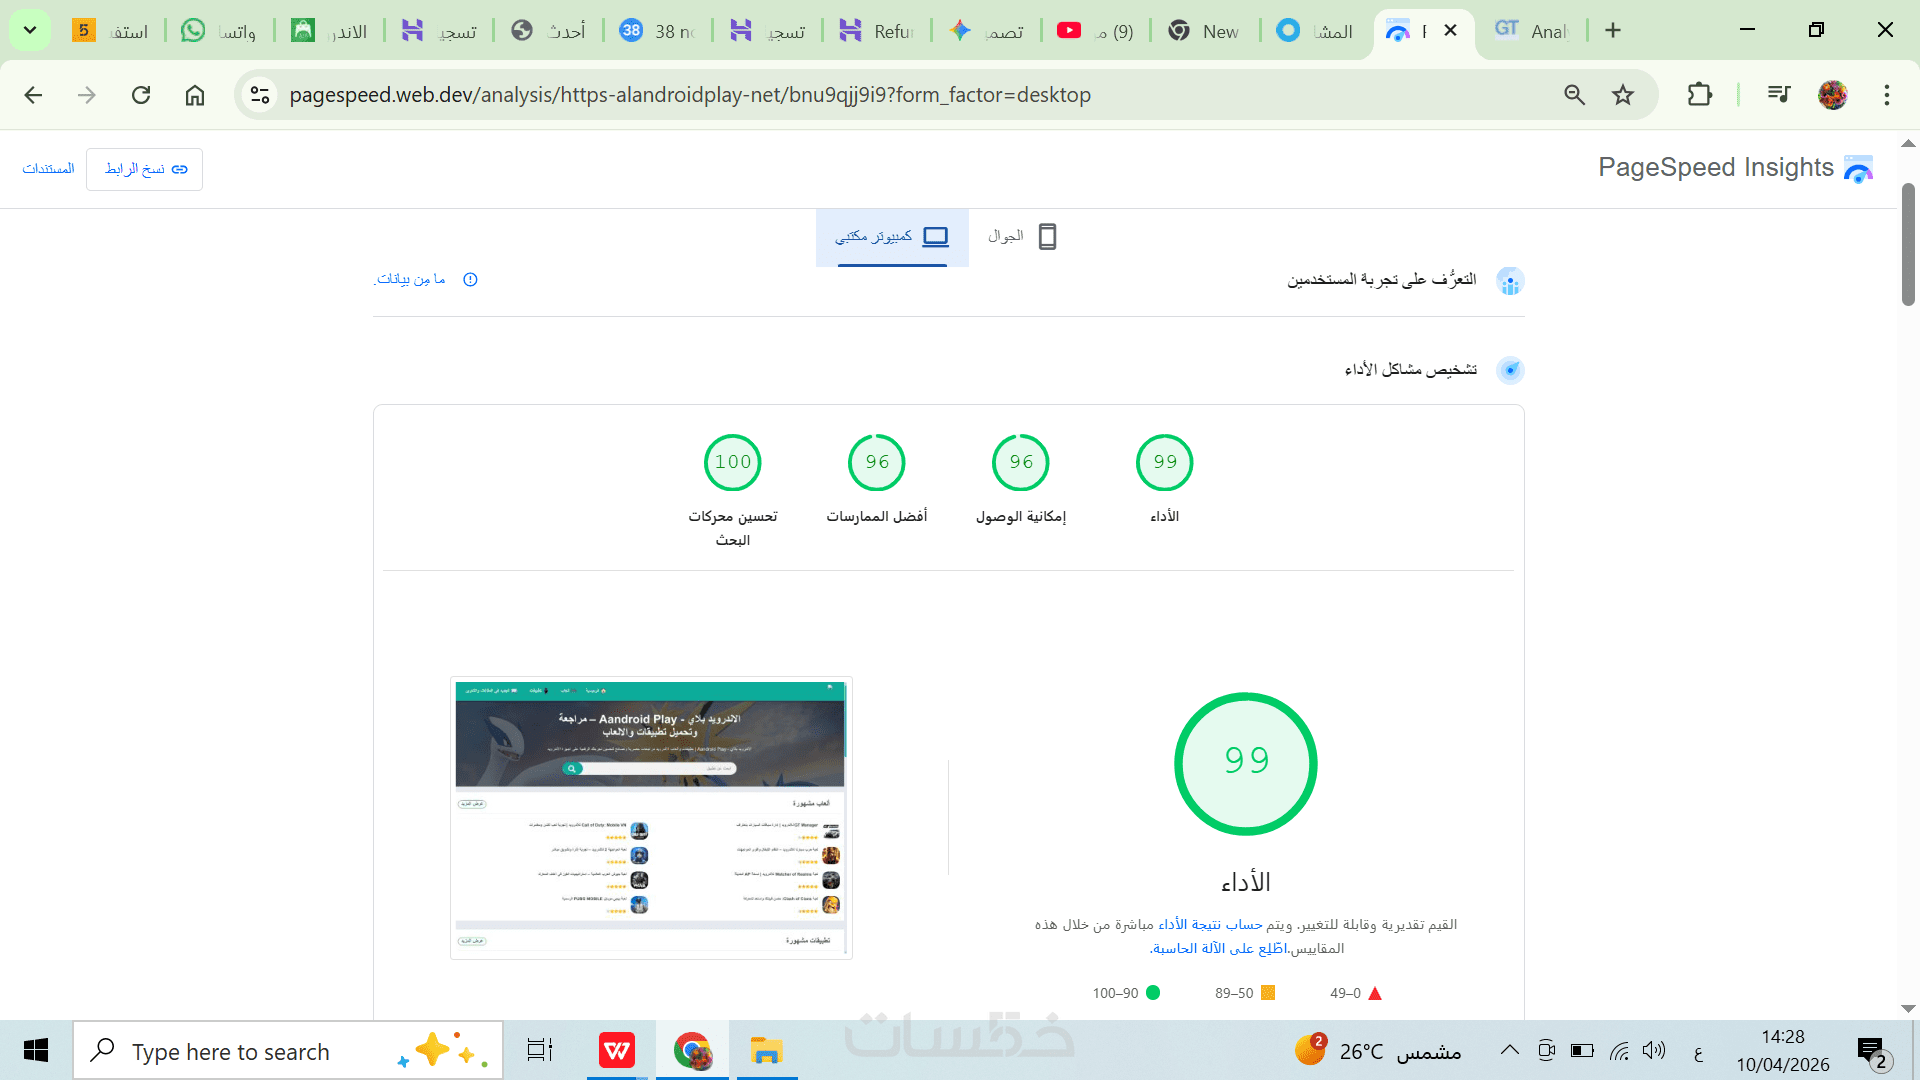Click the PageSpeed Insights logo icon
1920x1080 pixels.
tap(1858, 169)
